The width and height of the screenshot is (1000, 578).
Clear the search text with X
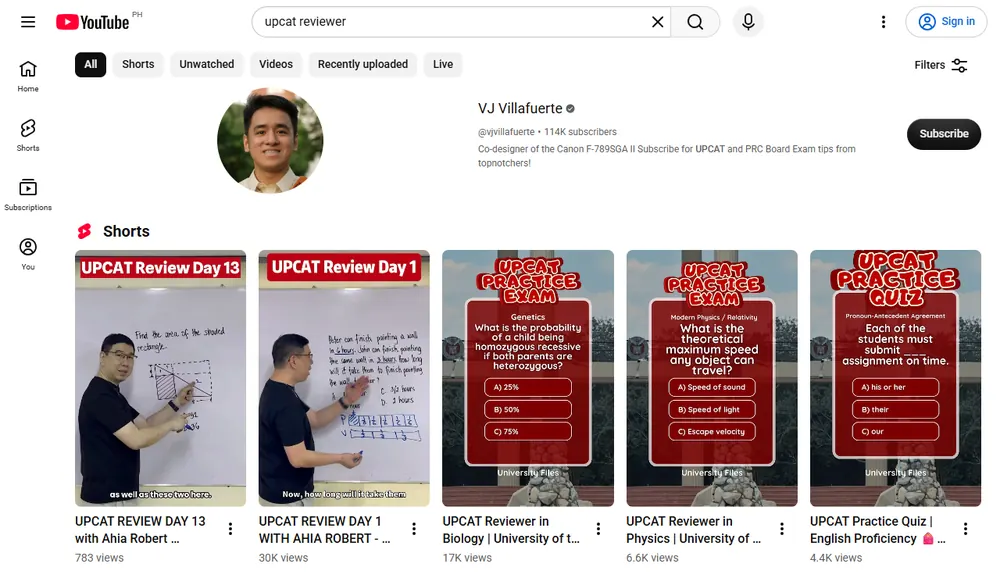pos(658,22)
